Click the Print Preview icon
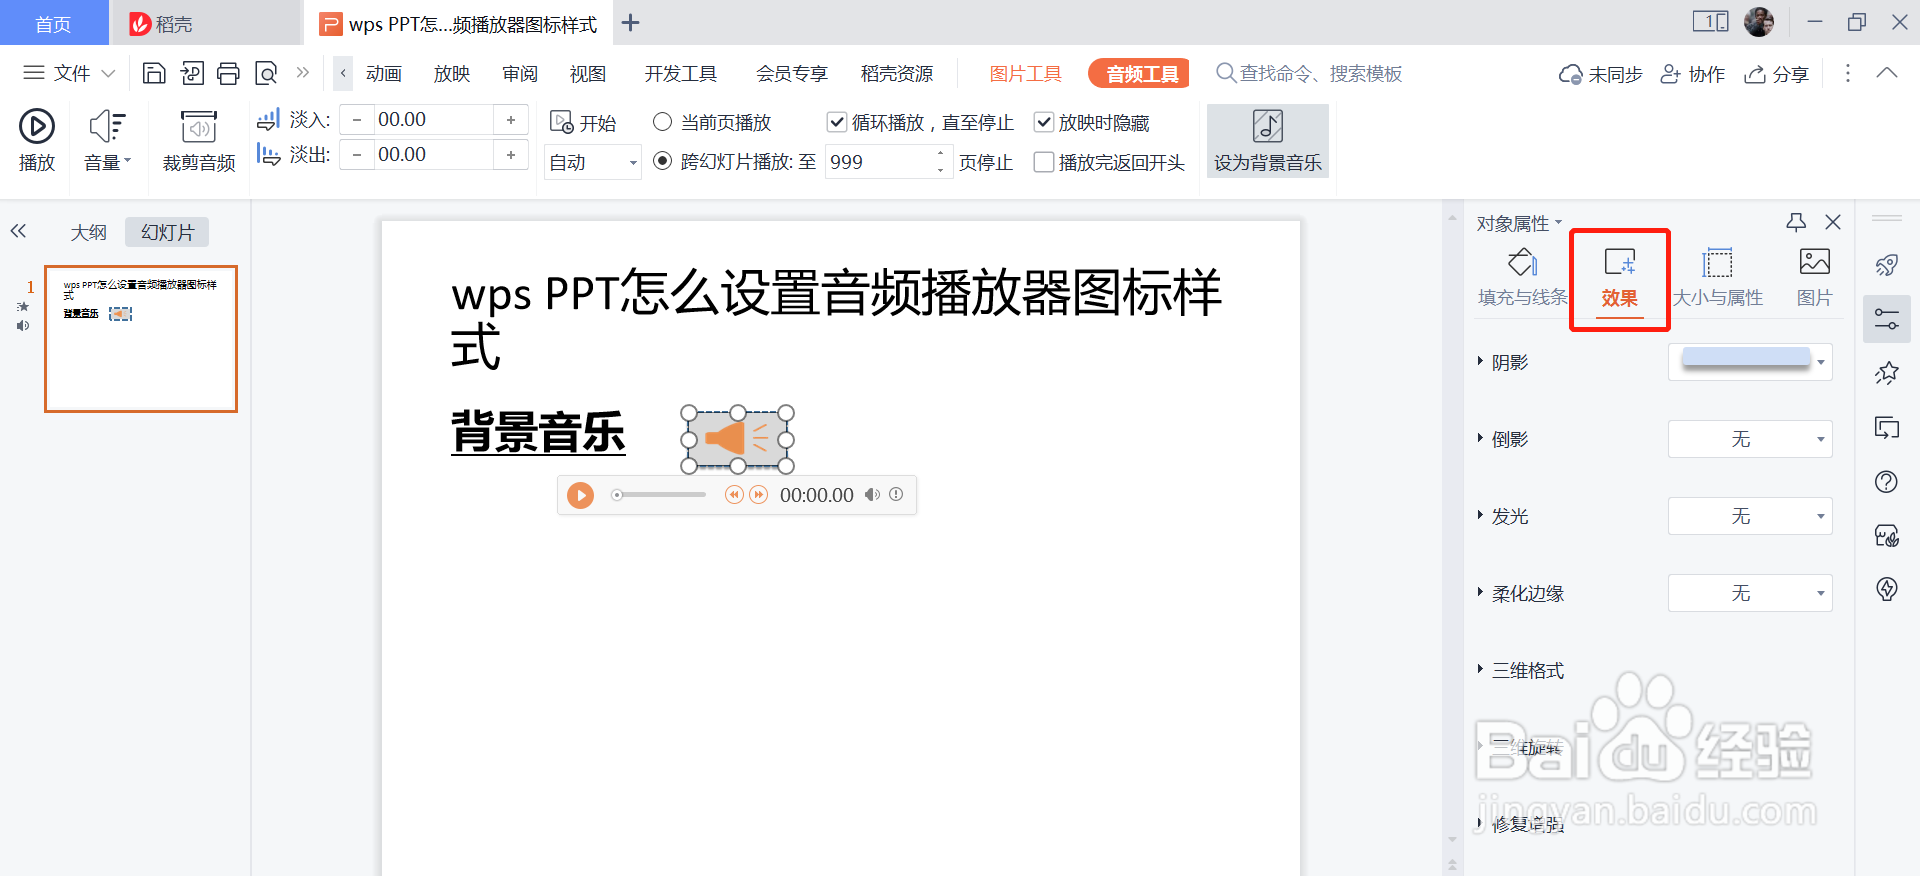 coord(266,73)
